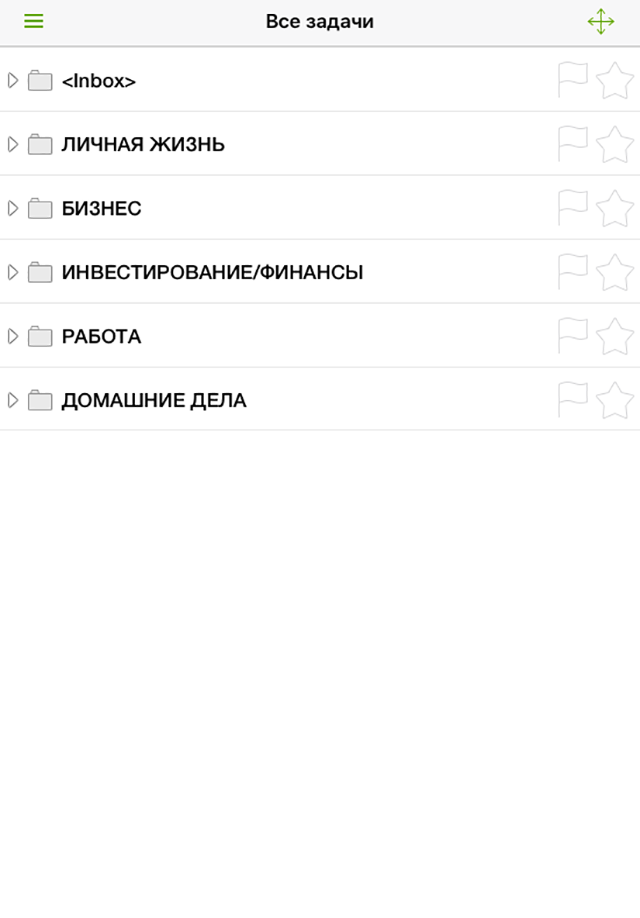Open the ДОМАШНИЕ ДЕЛА item
The image size is (640, 918).
320,400
